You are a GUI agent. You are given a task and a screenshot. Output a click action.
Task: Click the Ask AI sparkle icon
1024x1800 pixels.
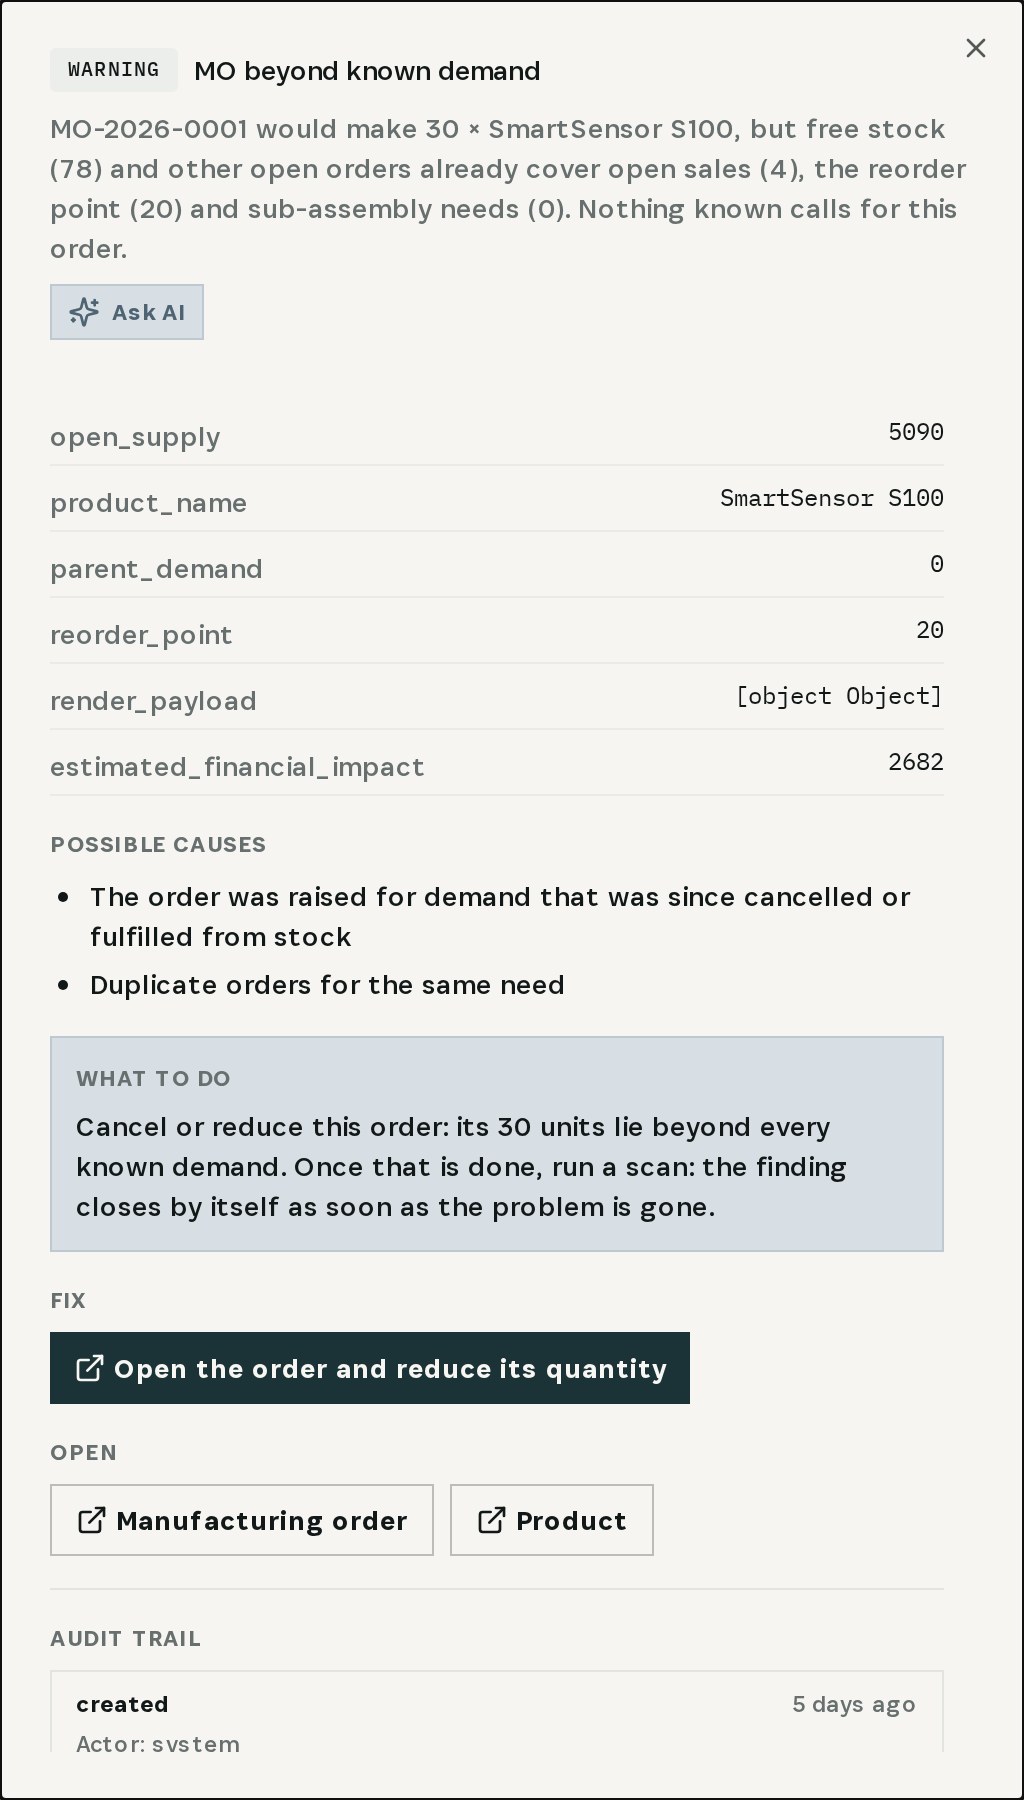click(x=84, y=312)
